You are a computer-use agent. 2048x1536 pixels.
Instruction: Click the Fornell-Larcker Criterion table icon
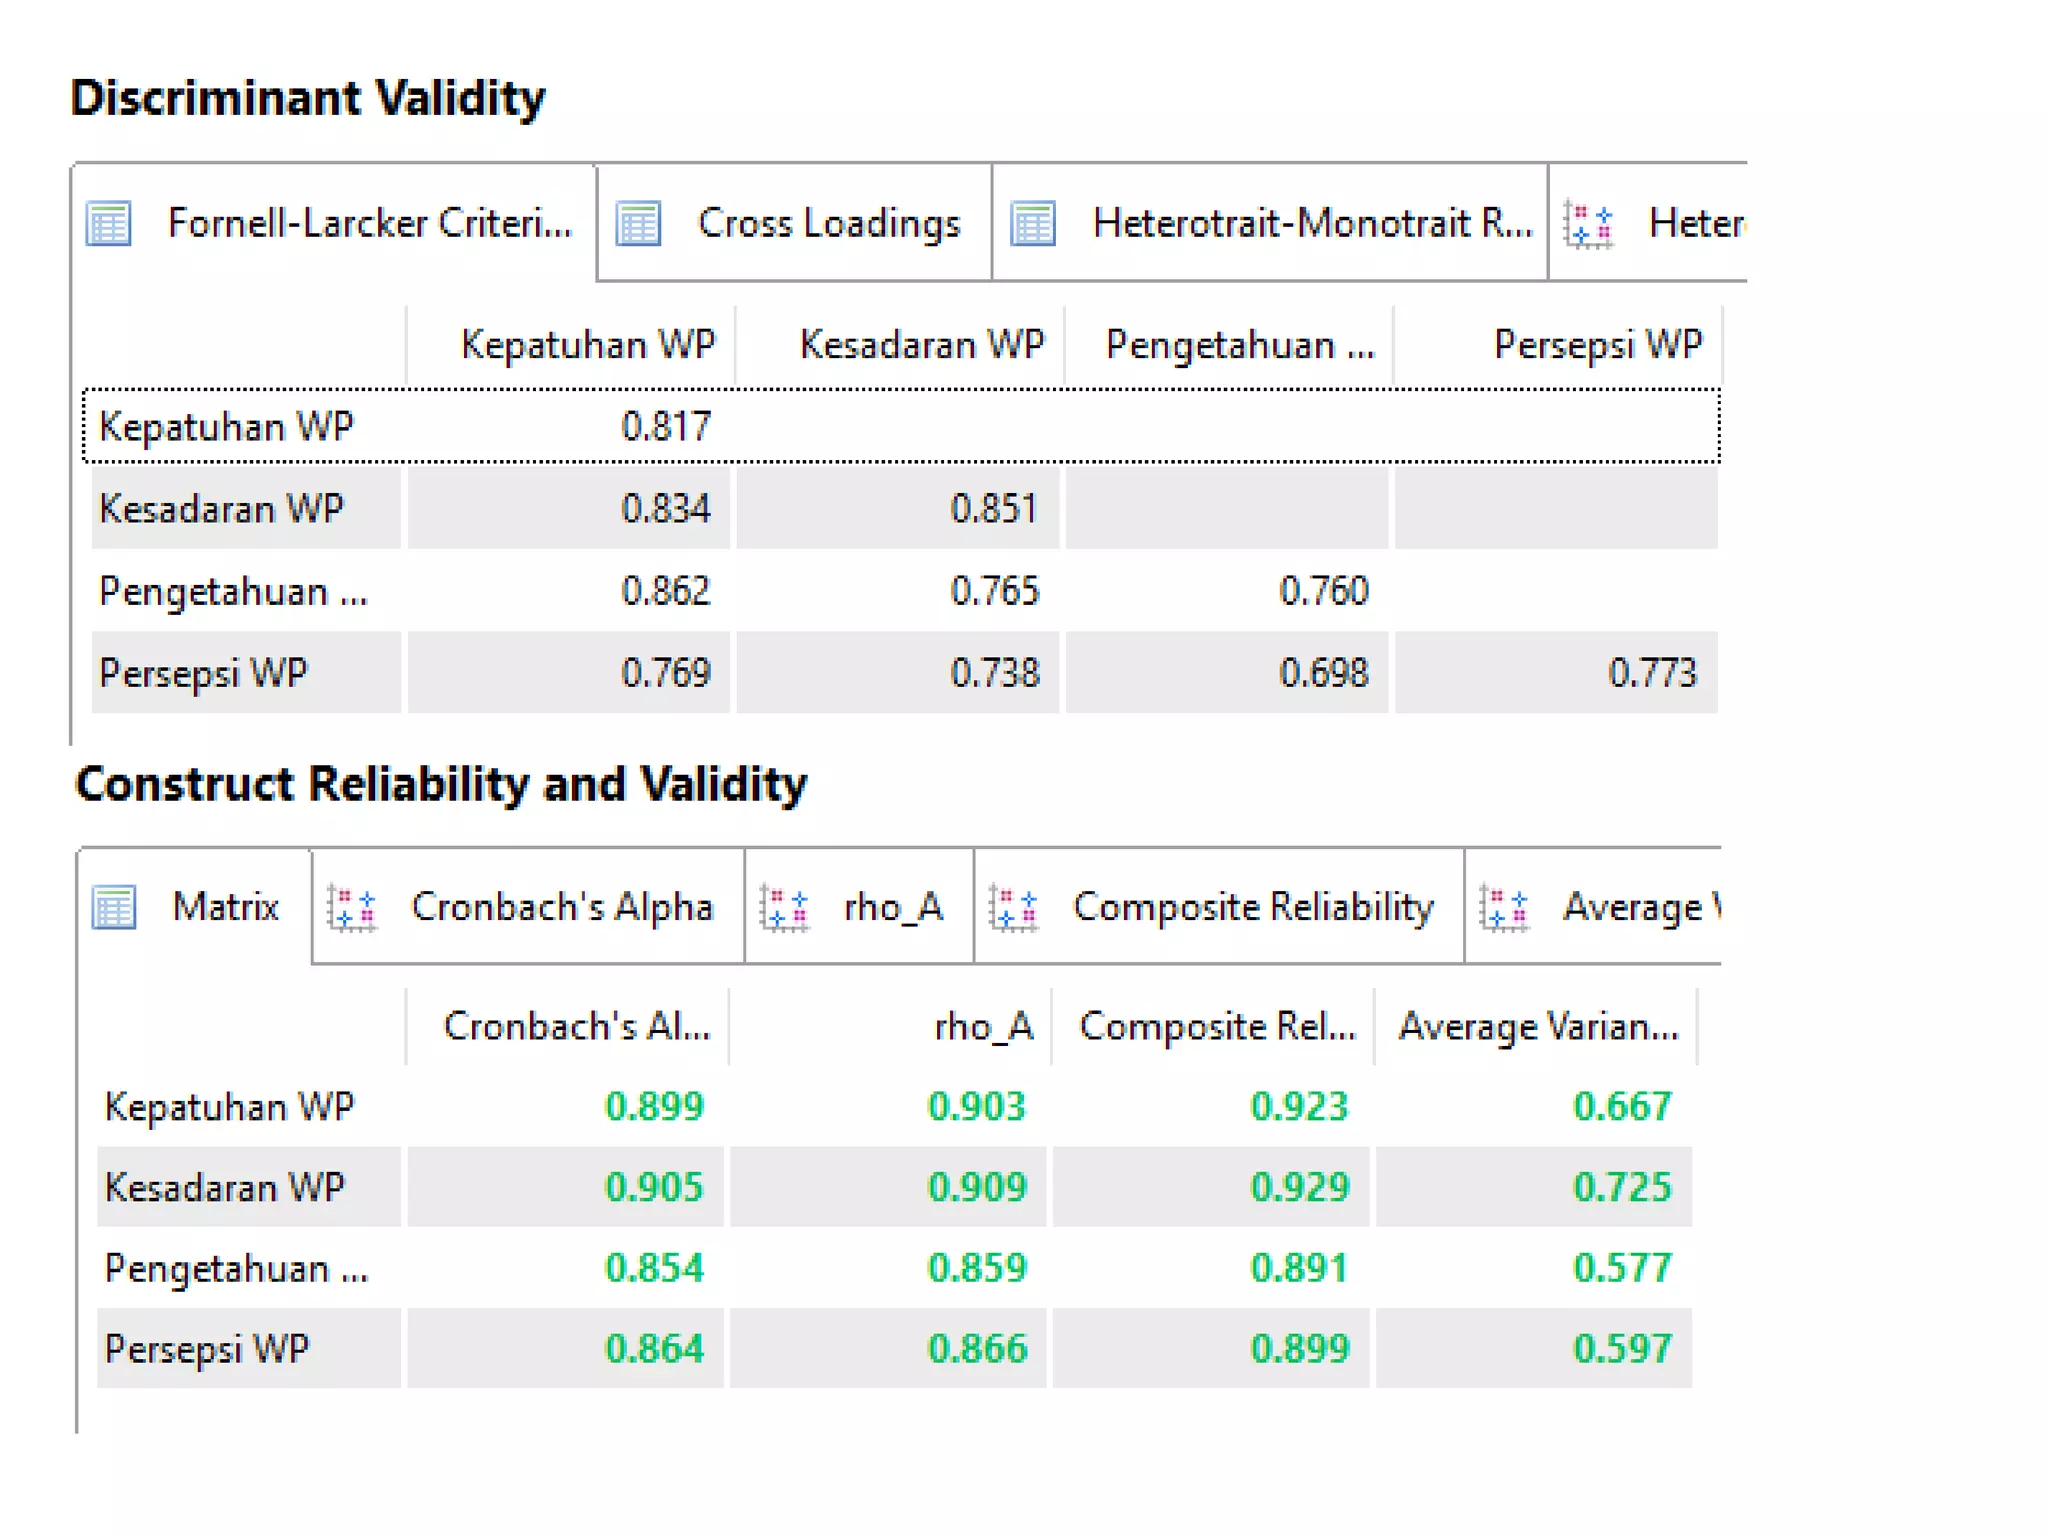(109, 223)
